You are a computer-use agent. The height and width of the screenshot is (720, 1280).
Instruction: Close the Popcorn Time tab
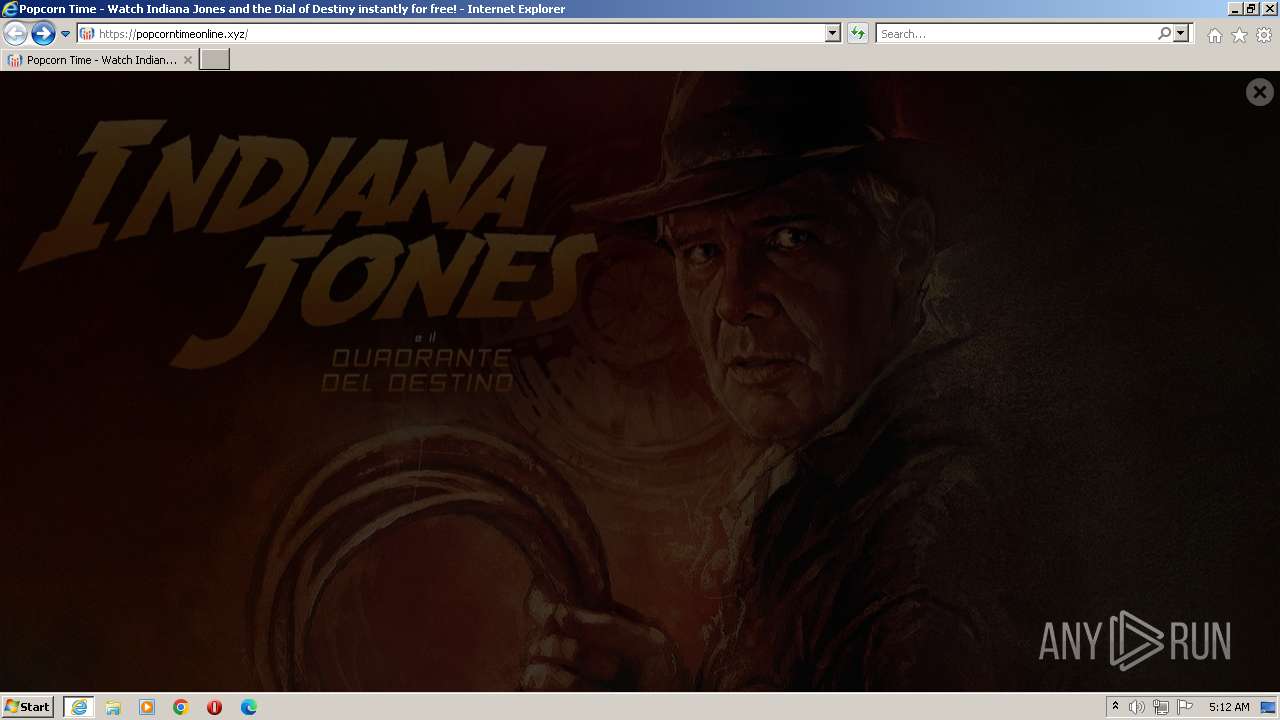(188, 60)
